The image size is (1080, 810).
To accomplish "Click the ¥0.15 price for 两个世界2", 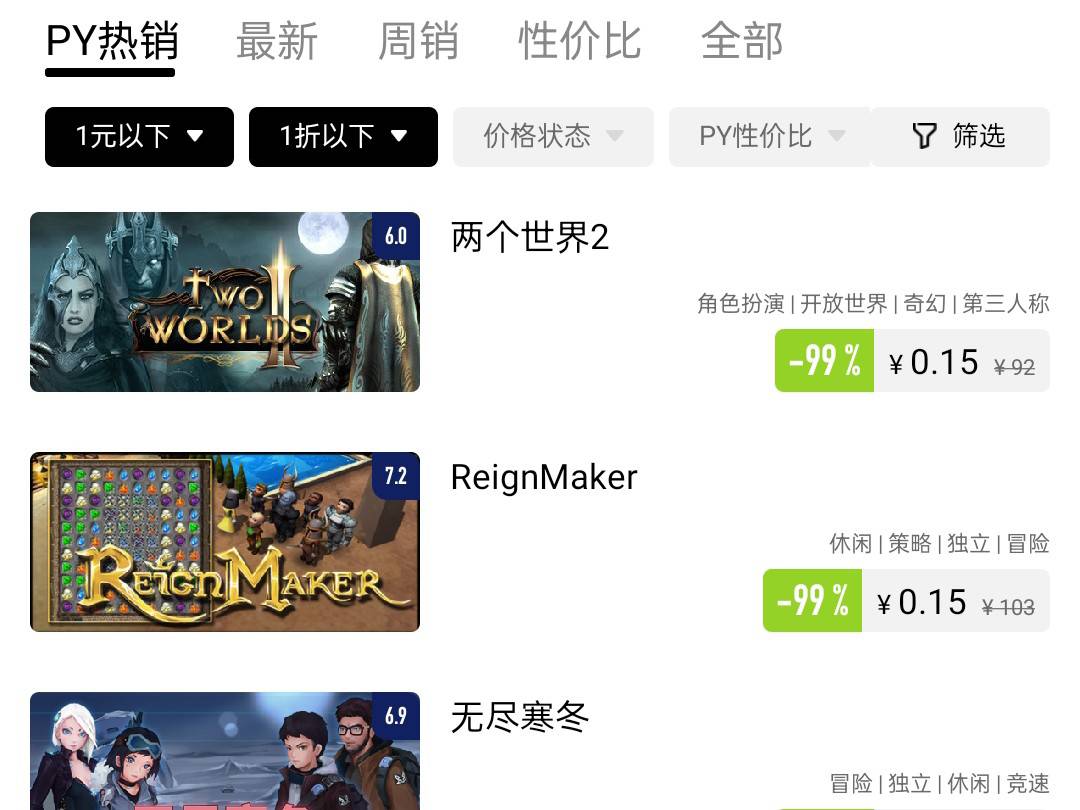I will coord(934,362).
